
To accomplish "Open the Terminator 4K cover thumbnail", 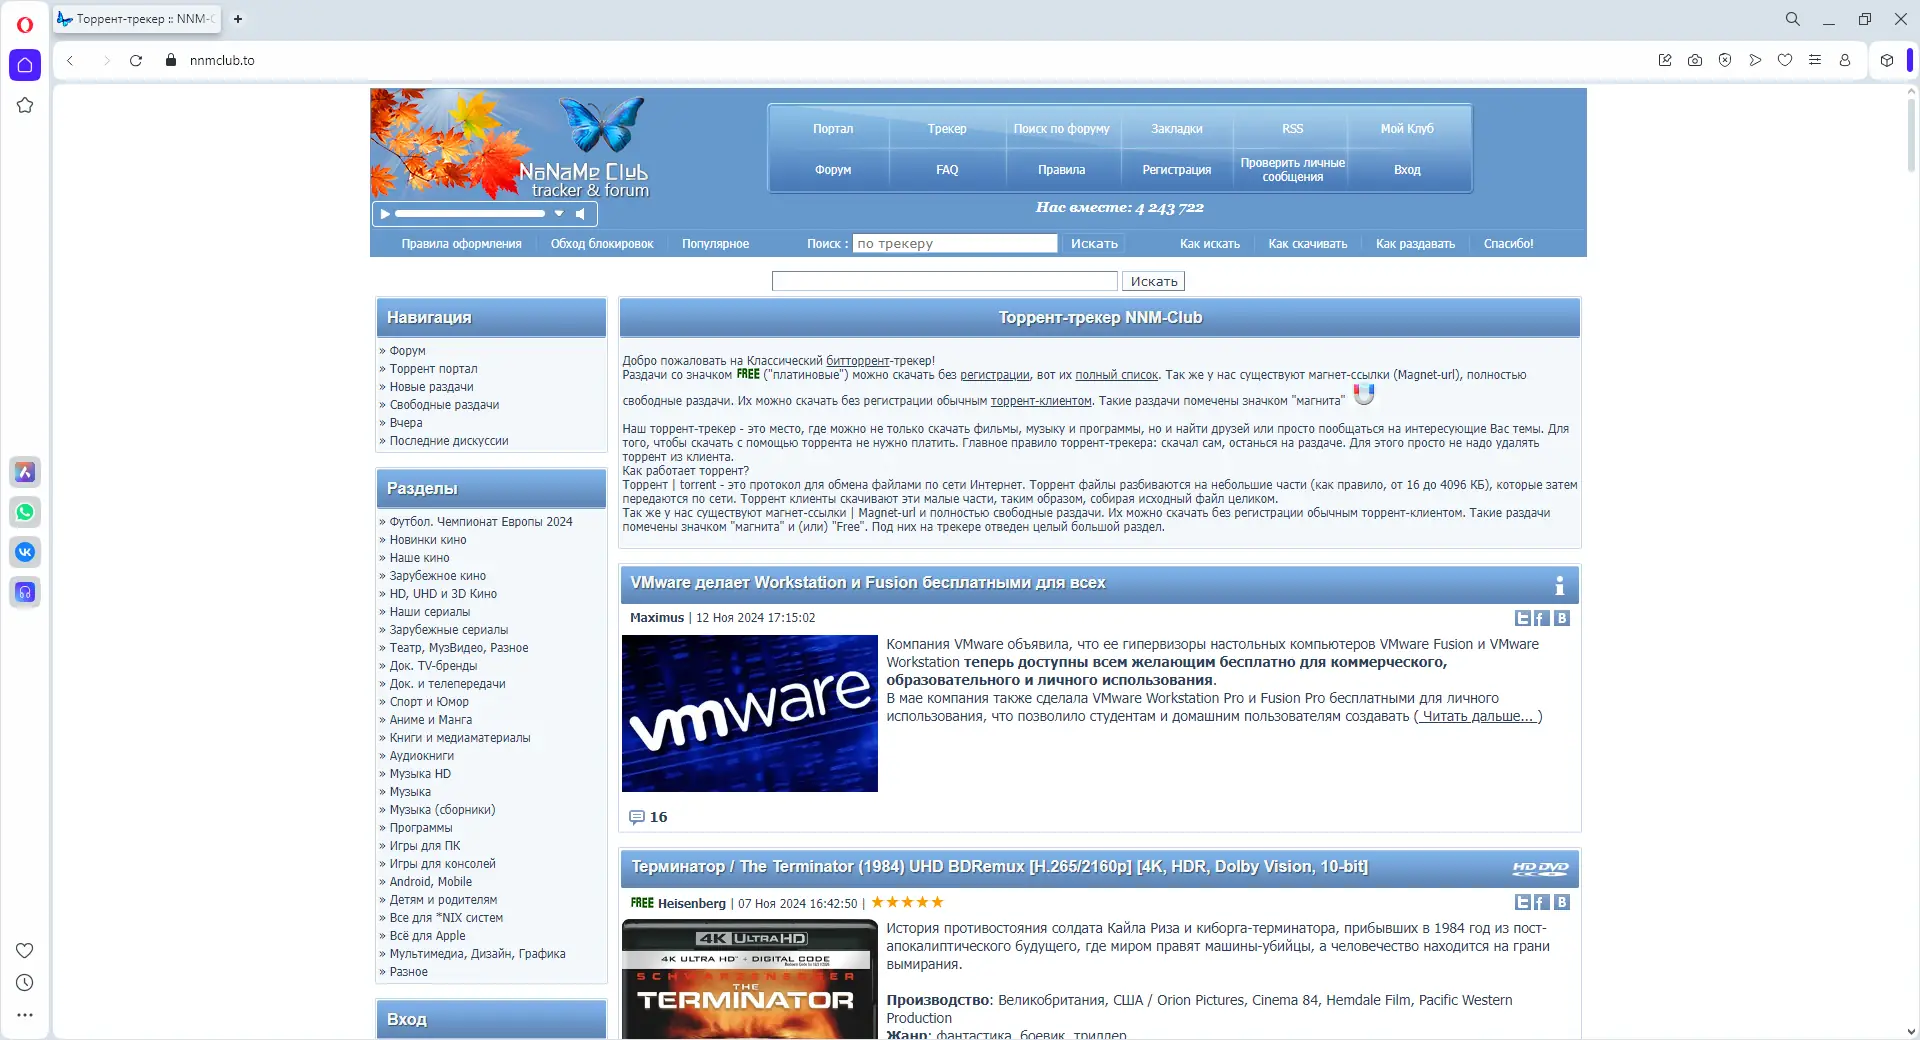I will pyautogui.click(x=750, y=979).
